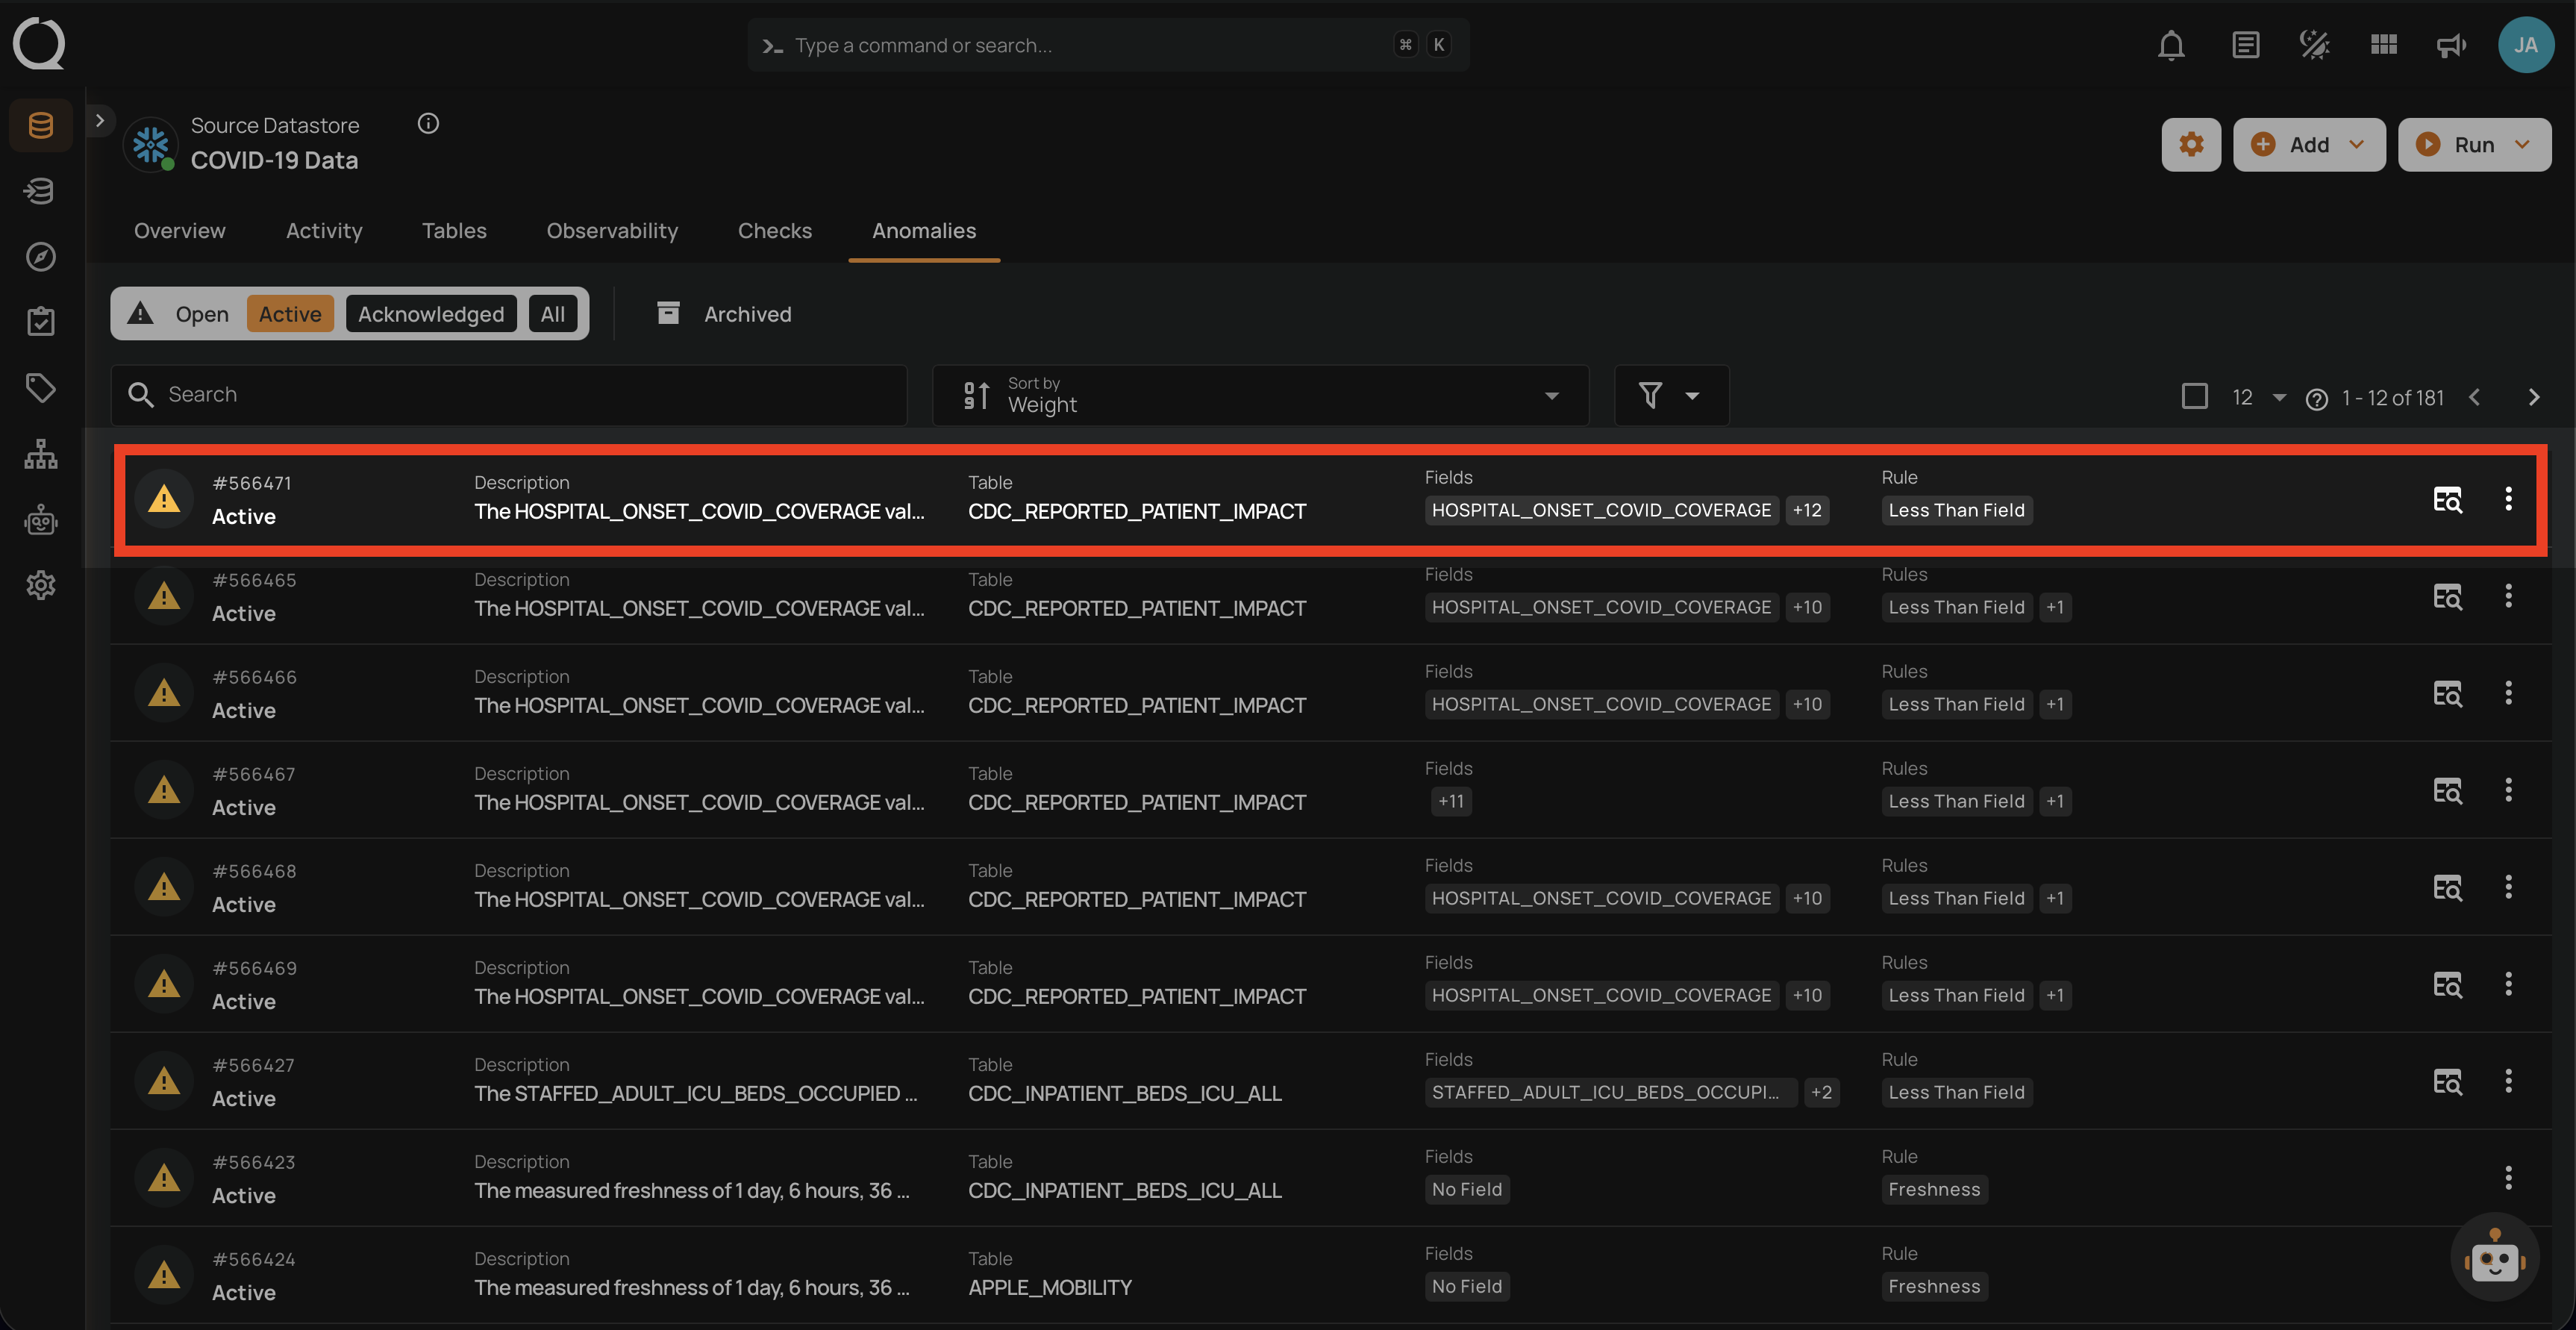2576x1330 pixels.
Task: Open the apps grid icon
Action: (x=2383, y=45)
